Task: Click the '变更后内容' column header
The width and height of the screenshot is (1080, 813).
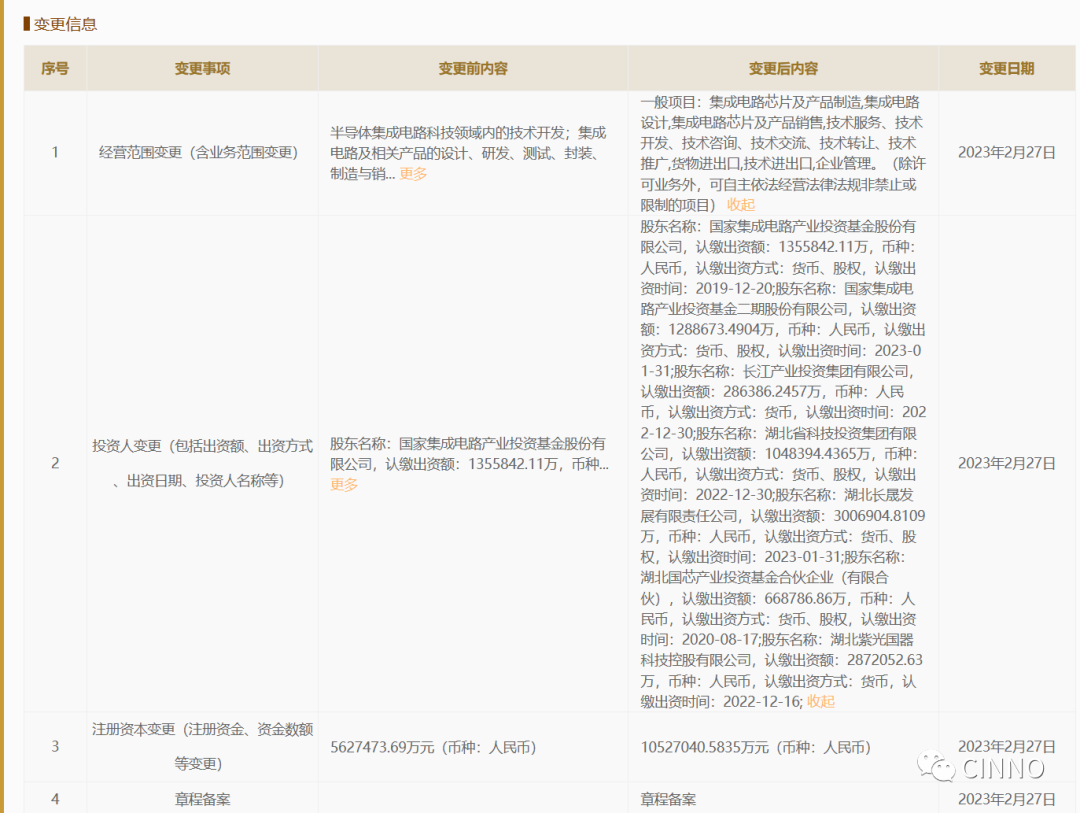Action: coord(783,68)
